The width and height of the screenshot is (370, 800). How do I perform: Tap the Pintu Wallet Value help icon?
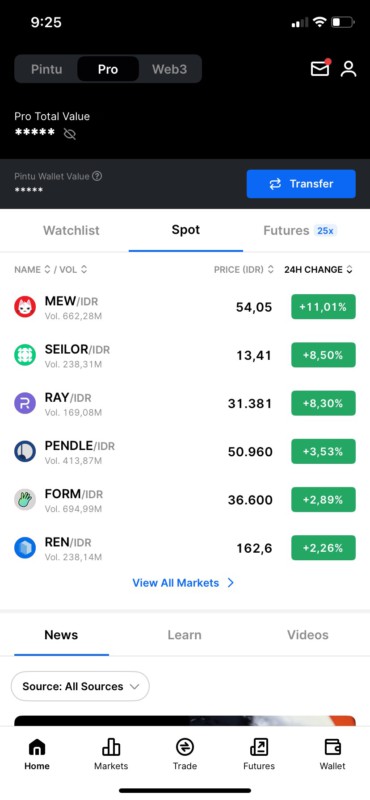click(x=97, y=176)
